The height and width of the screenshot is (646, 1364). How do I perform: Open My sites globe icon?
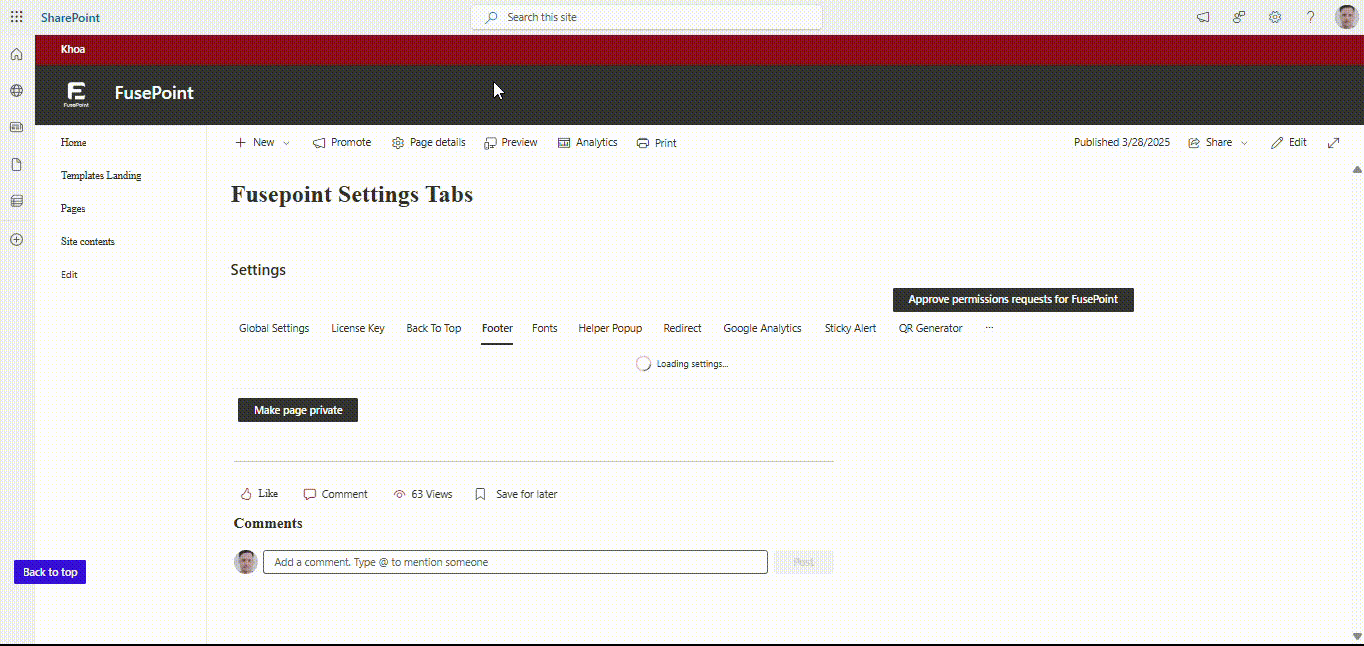point(16,91)
